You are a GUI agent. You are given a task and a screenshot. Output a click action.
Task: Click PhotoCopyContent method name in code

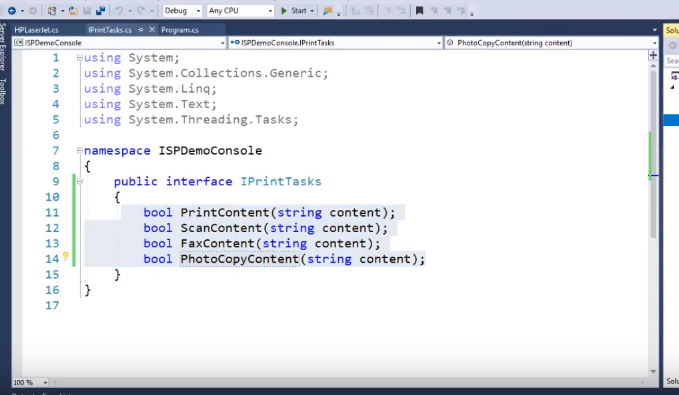(240, 259)
